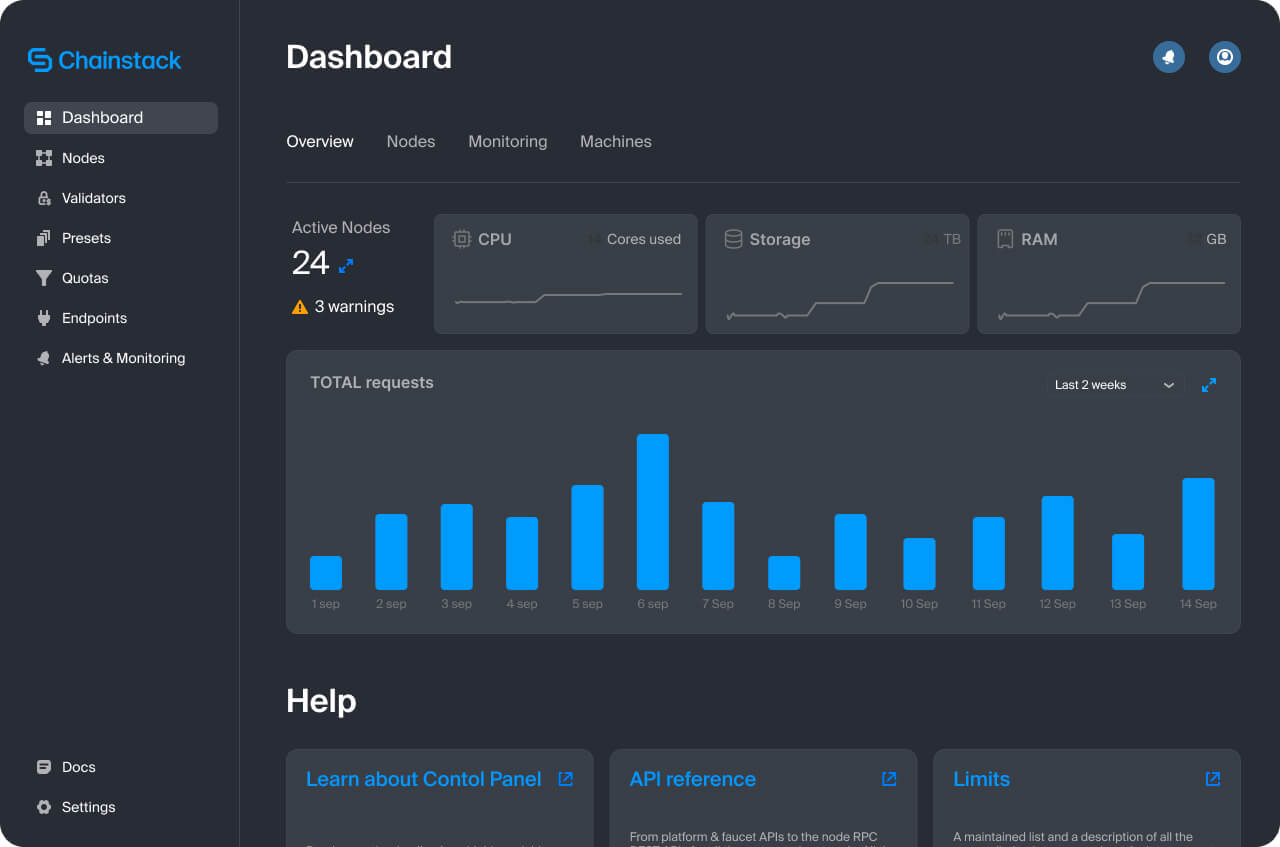This screenshot has width=1280, height=847.
Task: Open the Last 2 weeks dropdown
Action: pyautogui.click(x=1114, y=385)
